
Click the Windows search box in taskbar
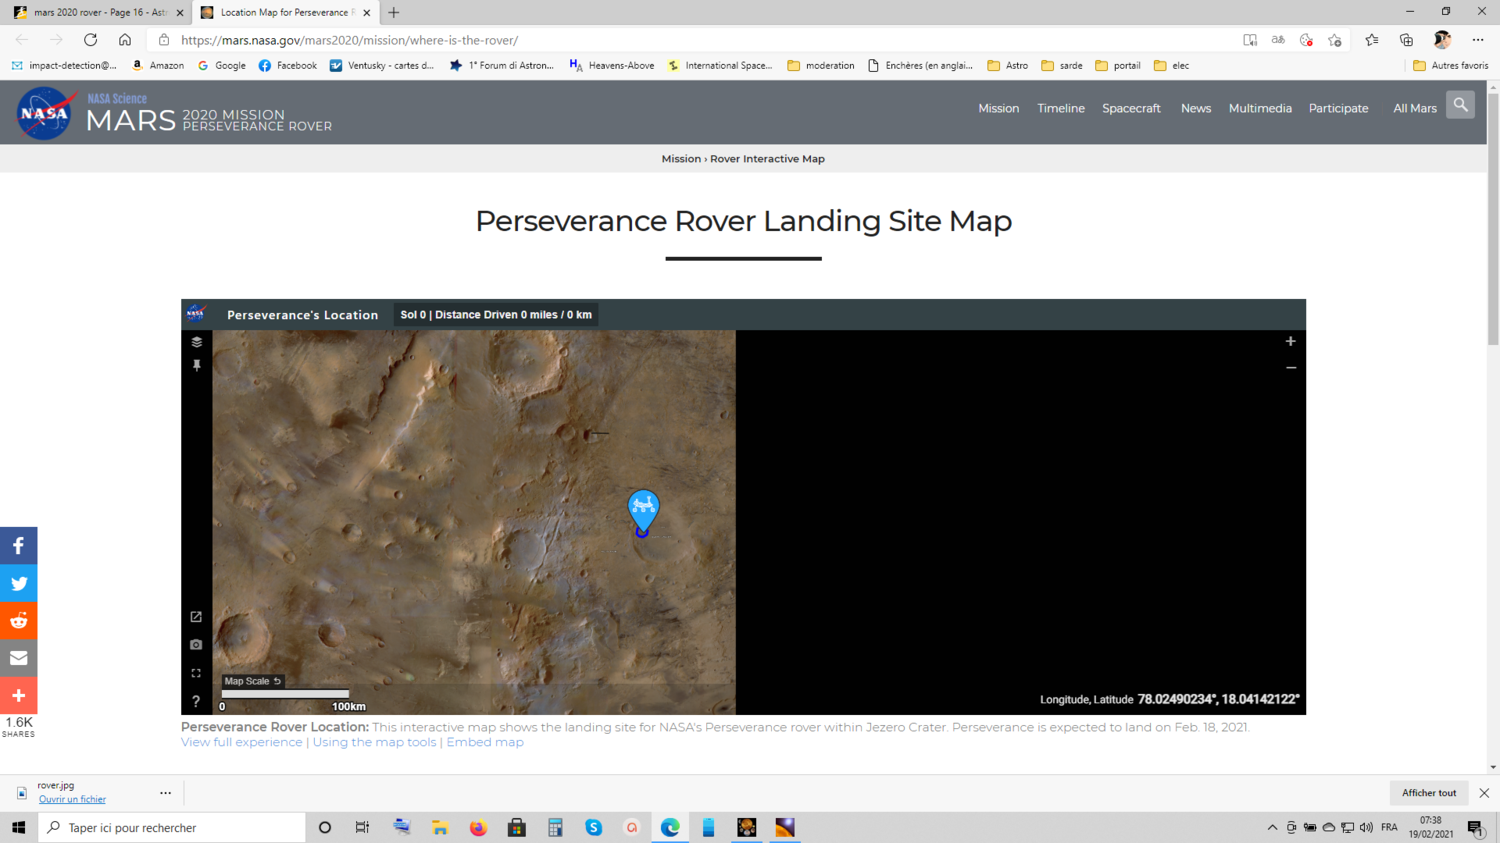click(172, 828)
